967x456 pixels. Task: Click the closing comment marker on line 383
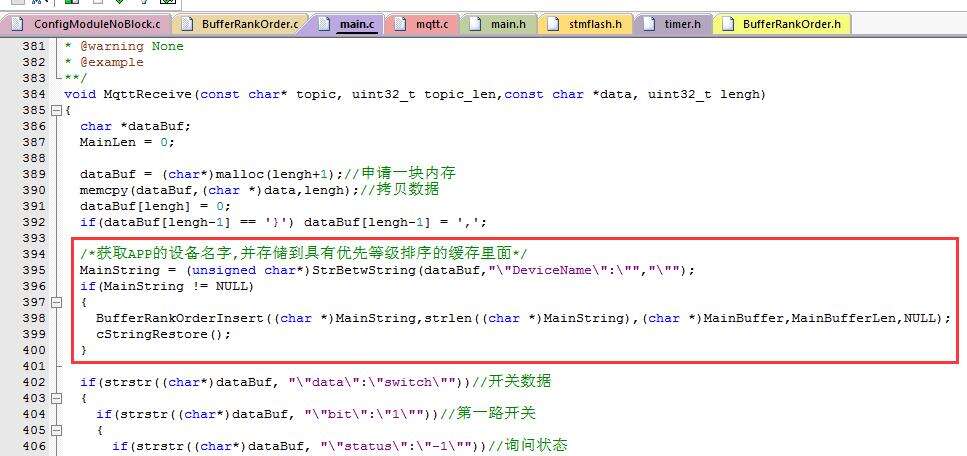pyautogui.click(x=75, y=78)
